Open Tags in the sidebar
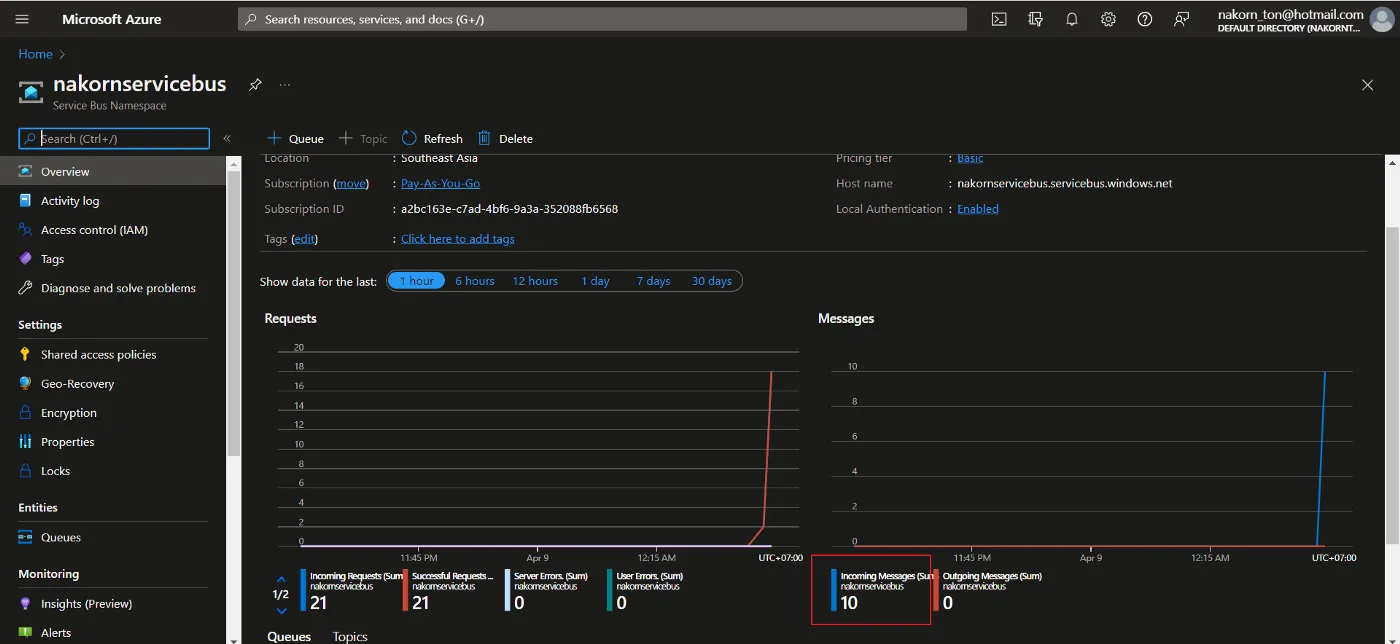Viewport: 1400px width, 644px height. (52, 259)
